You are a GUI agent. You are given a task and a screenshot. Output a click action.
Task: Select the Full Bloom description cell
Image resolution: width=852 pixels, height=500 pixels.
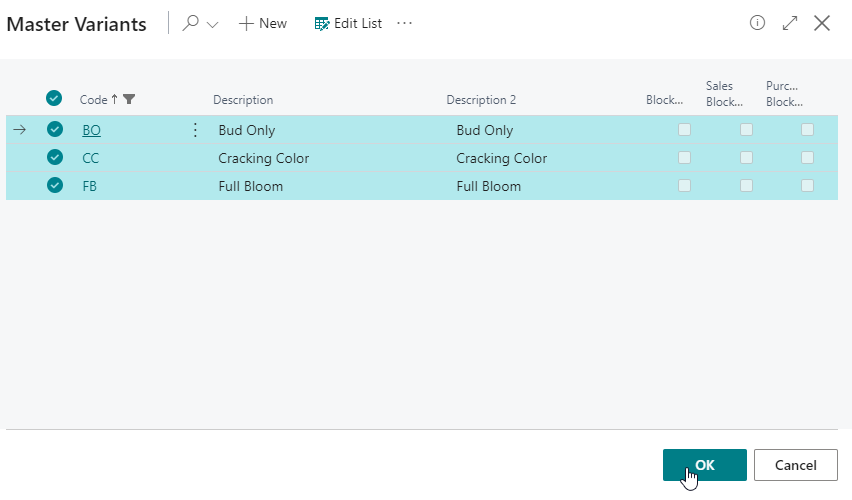pos(250,186)
